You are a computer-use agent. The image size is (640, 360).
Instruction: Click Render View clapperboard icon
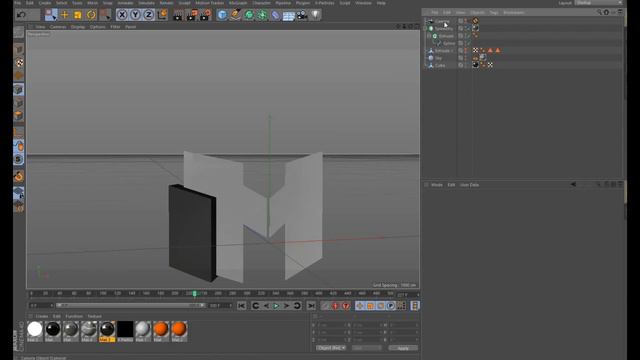(178, 15)
